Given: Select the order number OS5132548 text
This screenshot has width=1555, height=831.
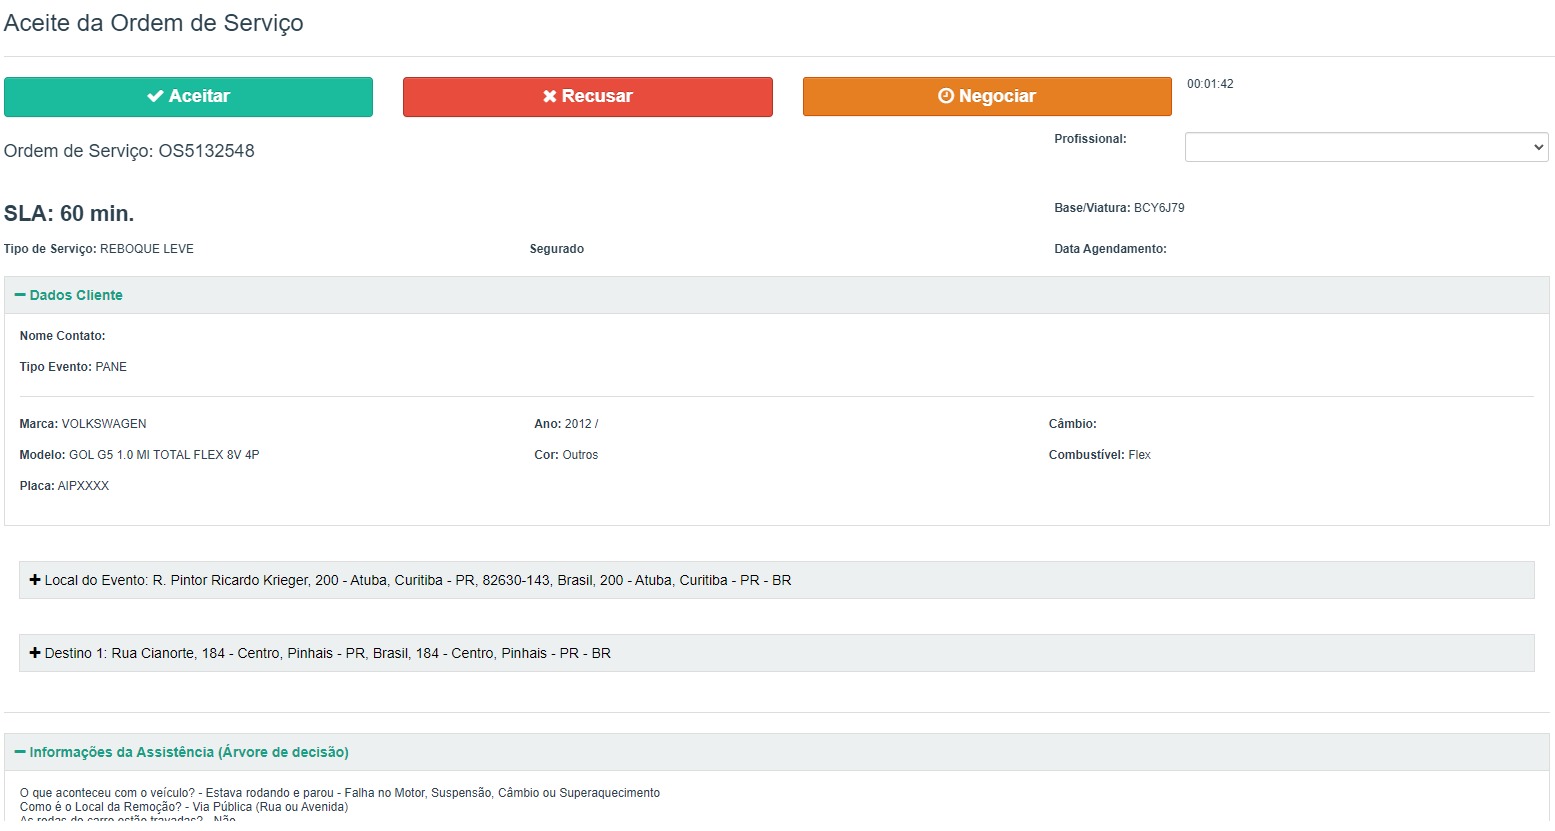Looking at the screenshot, I should point(207,151).
